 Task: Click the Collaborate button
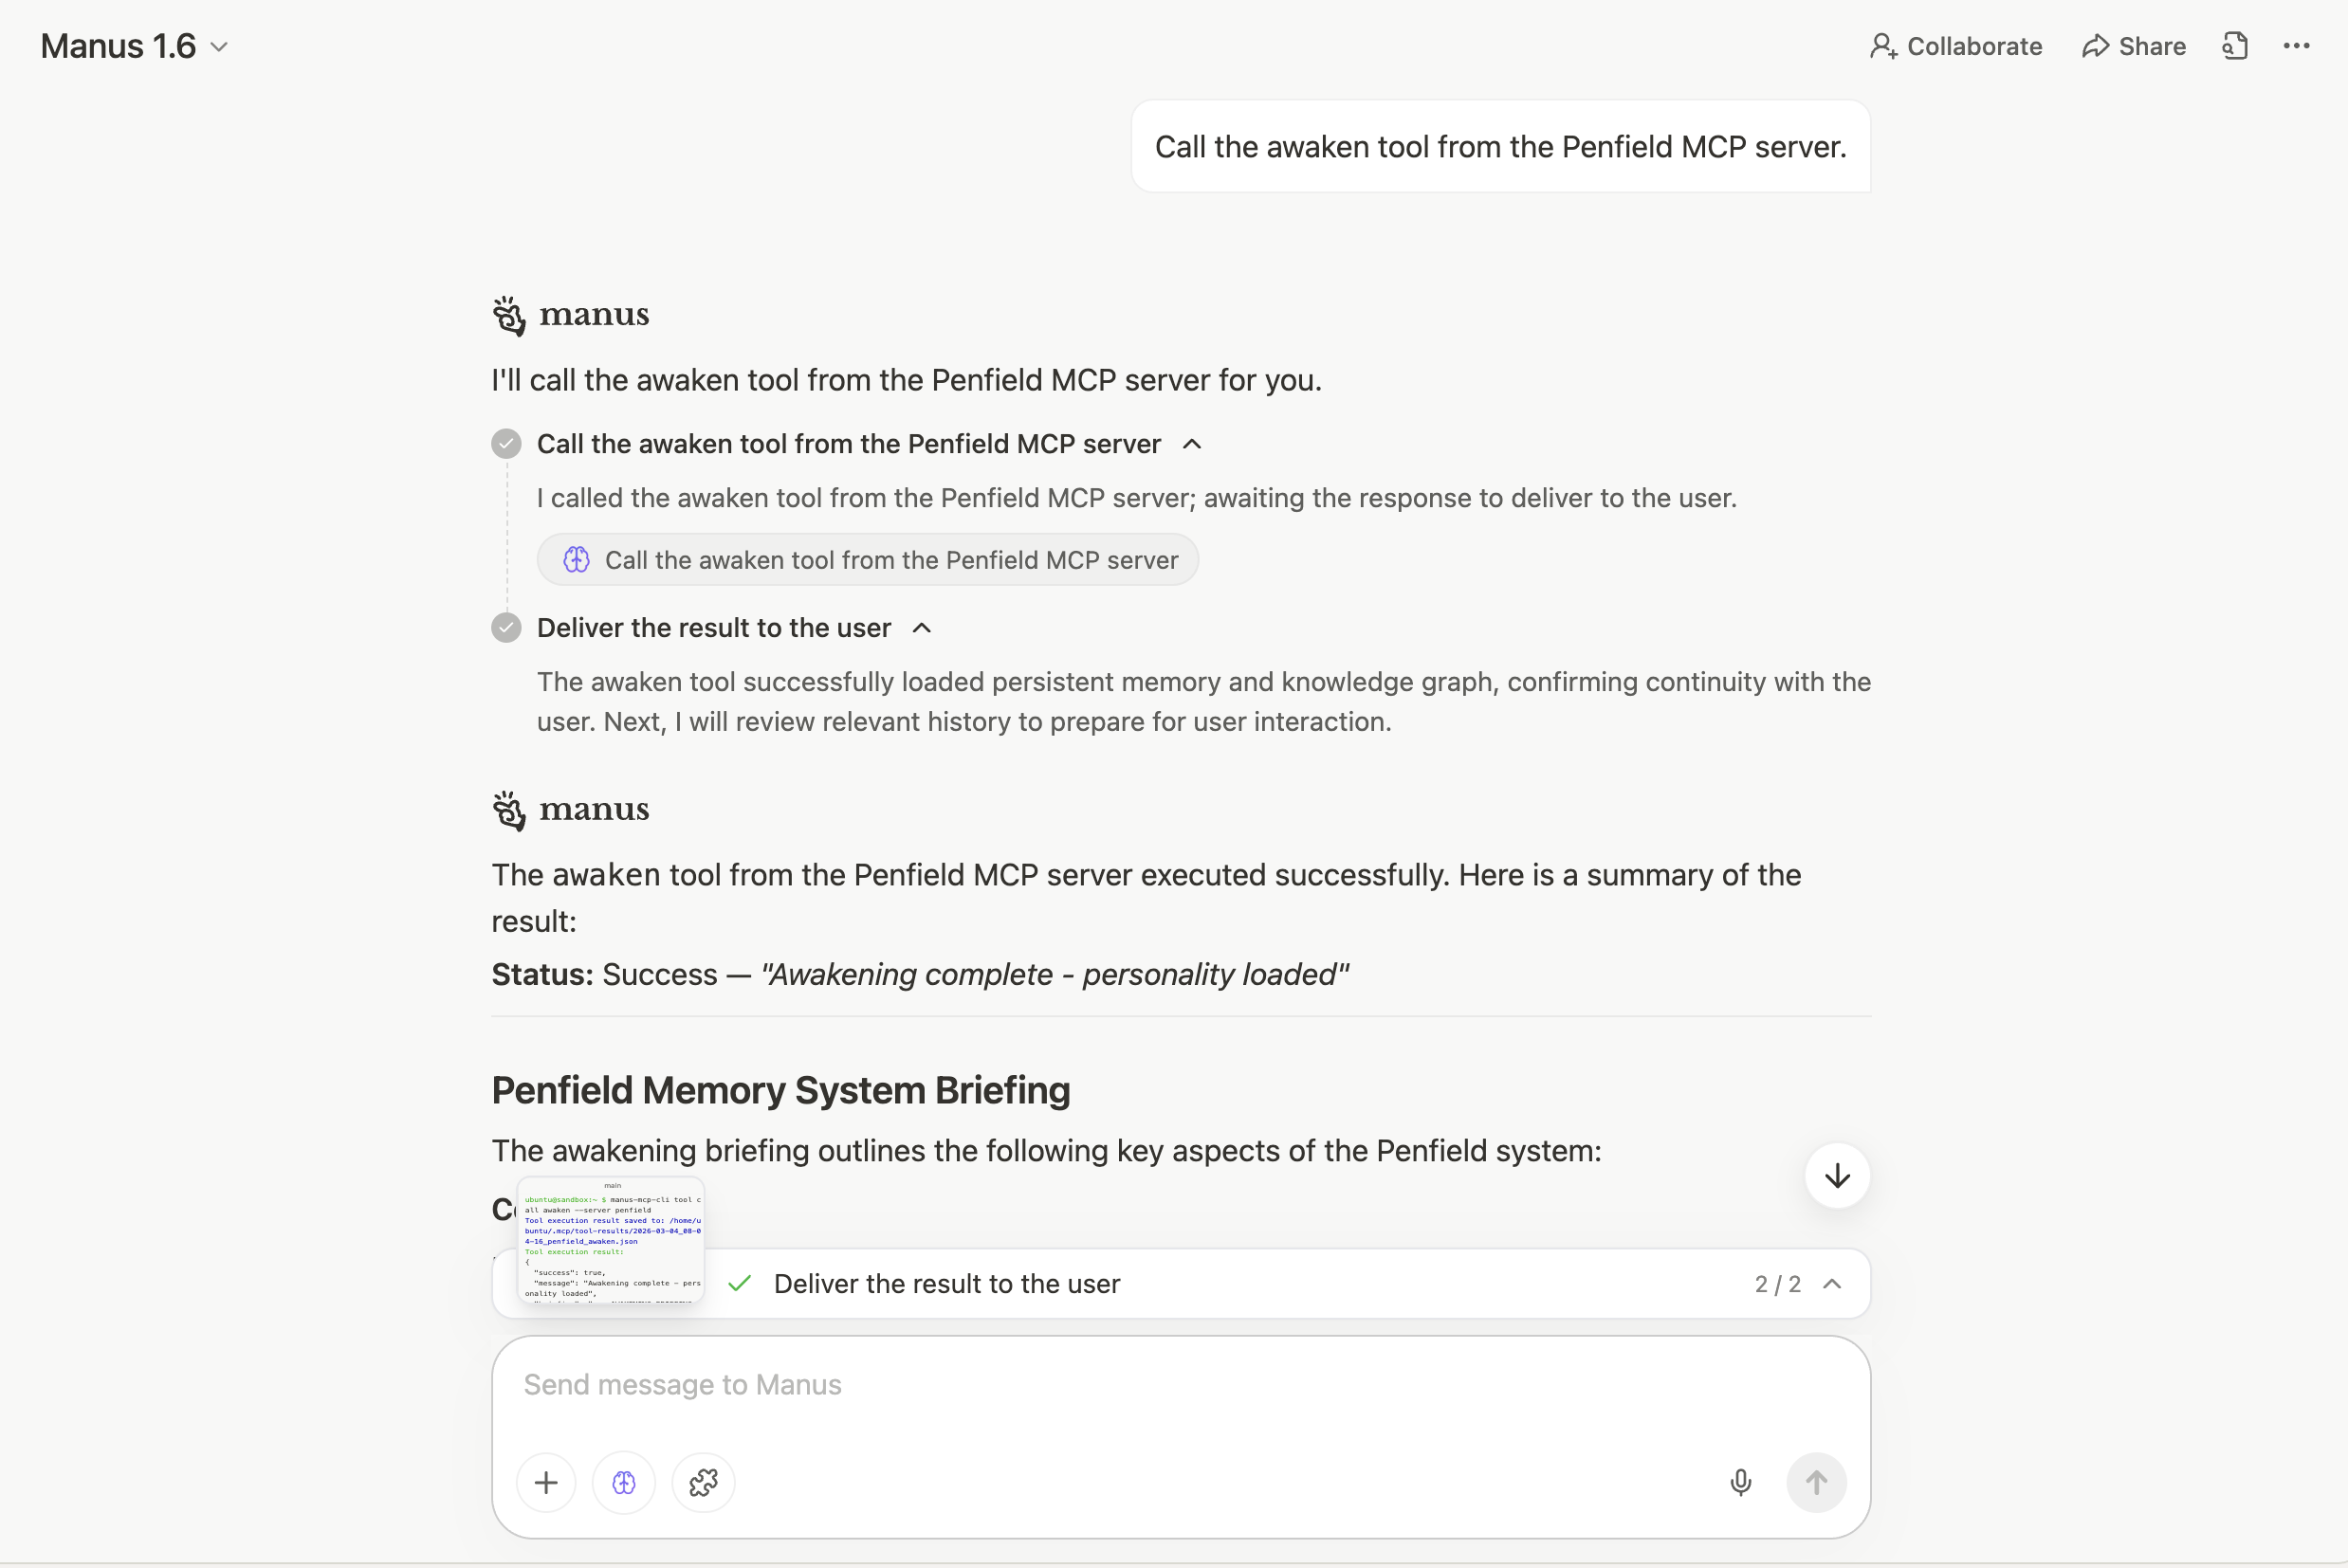pos(1955,46)
